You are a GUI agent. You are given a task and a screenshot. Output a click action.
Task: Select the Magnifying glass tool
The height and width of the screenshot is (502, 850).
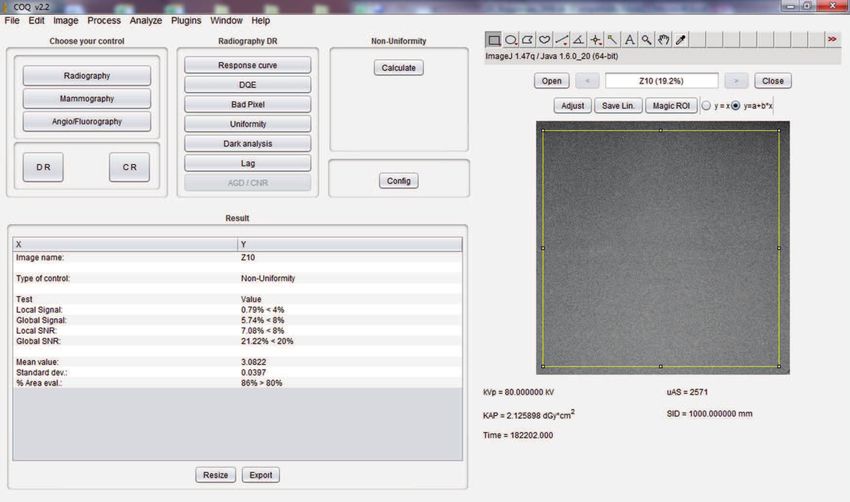click(x=646, y=40)
